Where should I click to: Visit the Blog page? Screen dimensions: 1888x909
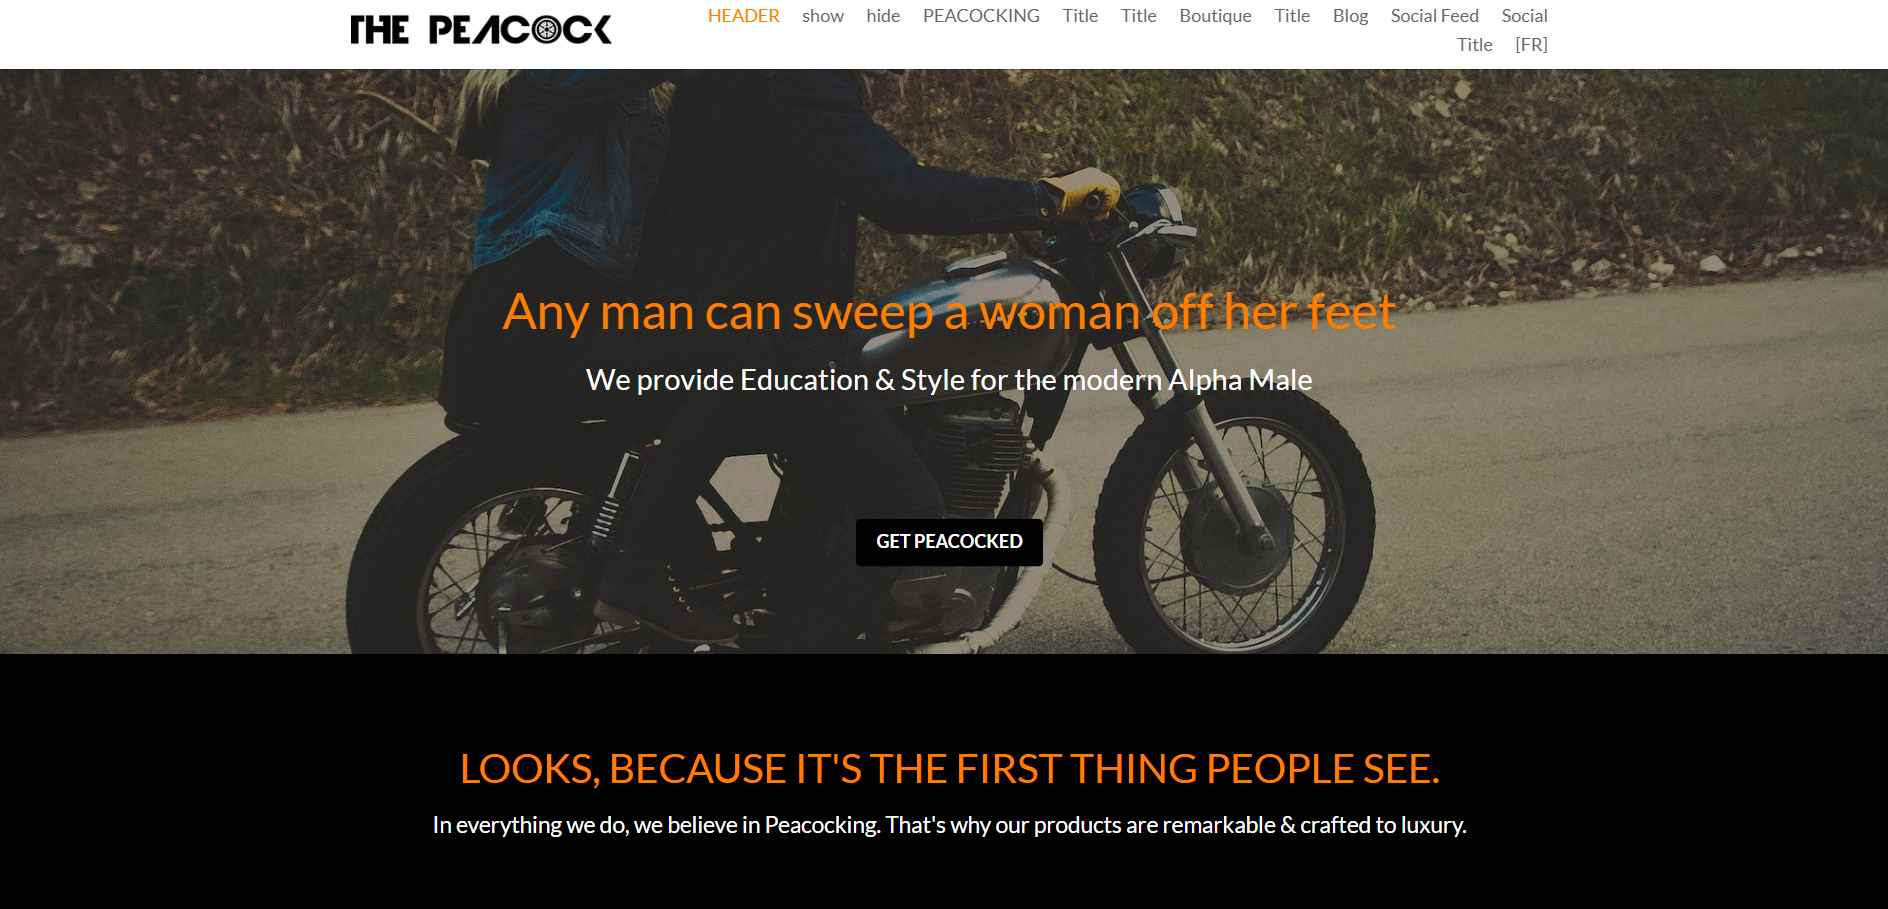(x=1350, y=16)
